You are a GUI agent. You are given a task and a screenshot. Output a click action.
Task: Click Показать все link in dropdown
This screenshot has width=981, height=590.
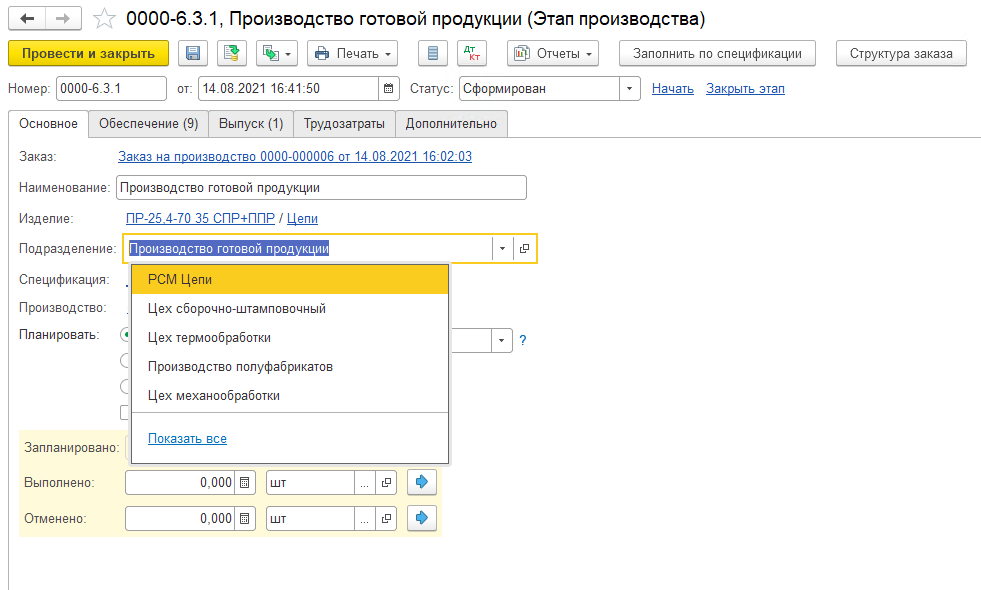(x=187, y=439)
